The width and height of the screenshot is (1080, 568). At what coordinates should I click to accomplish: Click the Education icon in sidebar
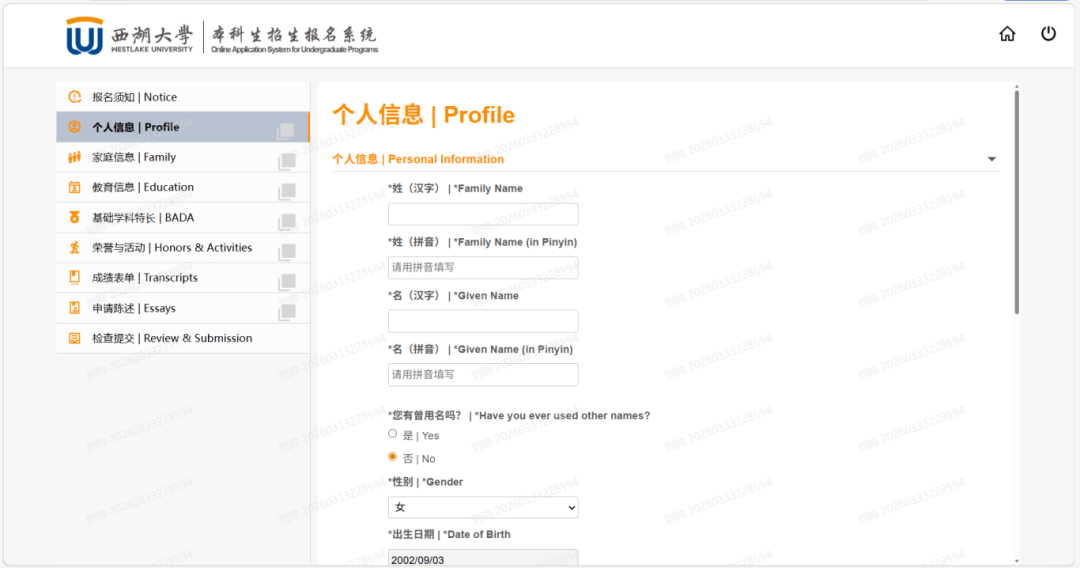(x=74, y=187)
